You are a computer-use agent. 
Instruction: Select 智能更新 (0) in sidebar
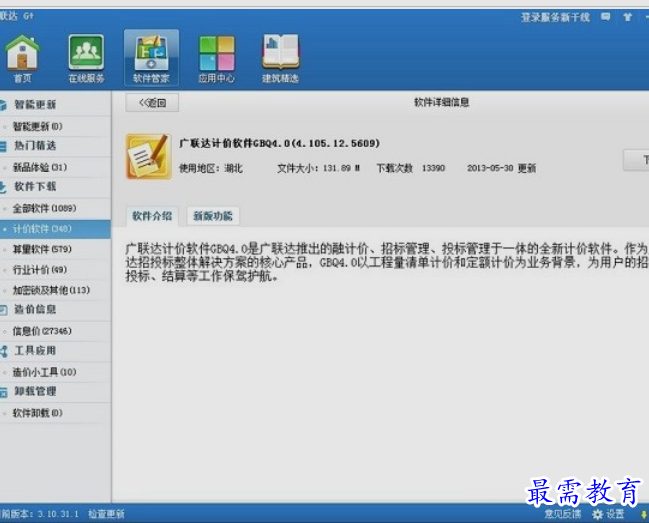55,126
